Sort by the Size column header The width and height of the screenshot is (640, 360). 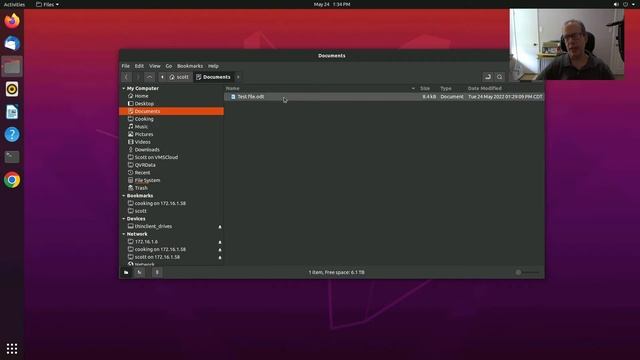(x=425, y=88)
